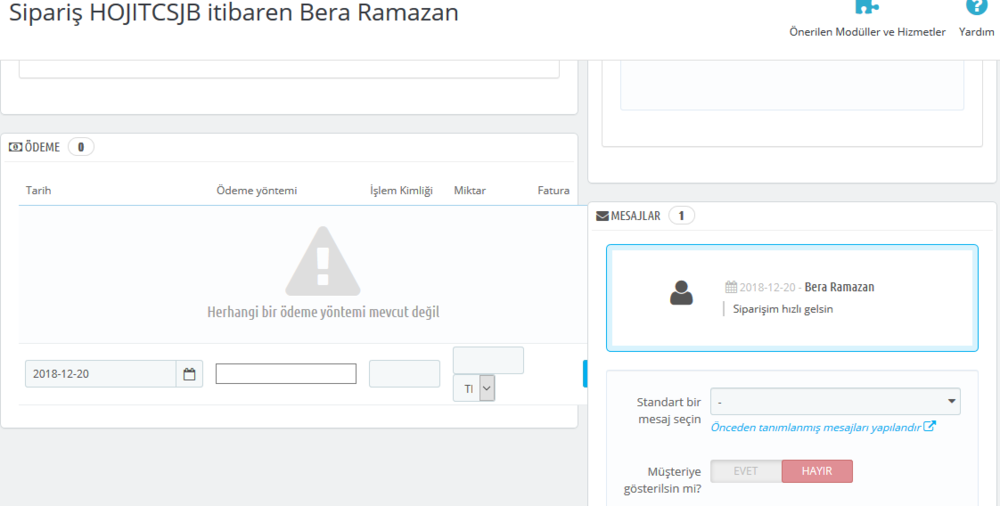Set Müşteriye gösterilsin mi to EVET

(746, 472)
